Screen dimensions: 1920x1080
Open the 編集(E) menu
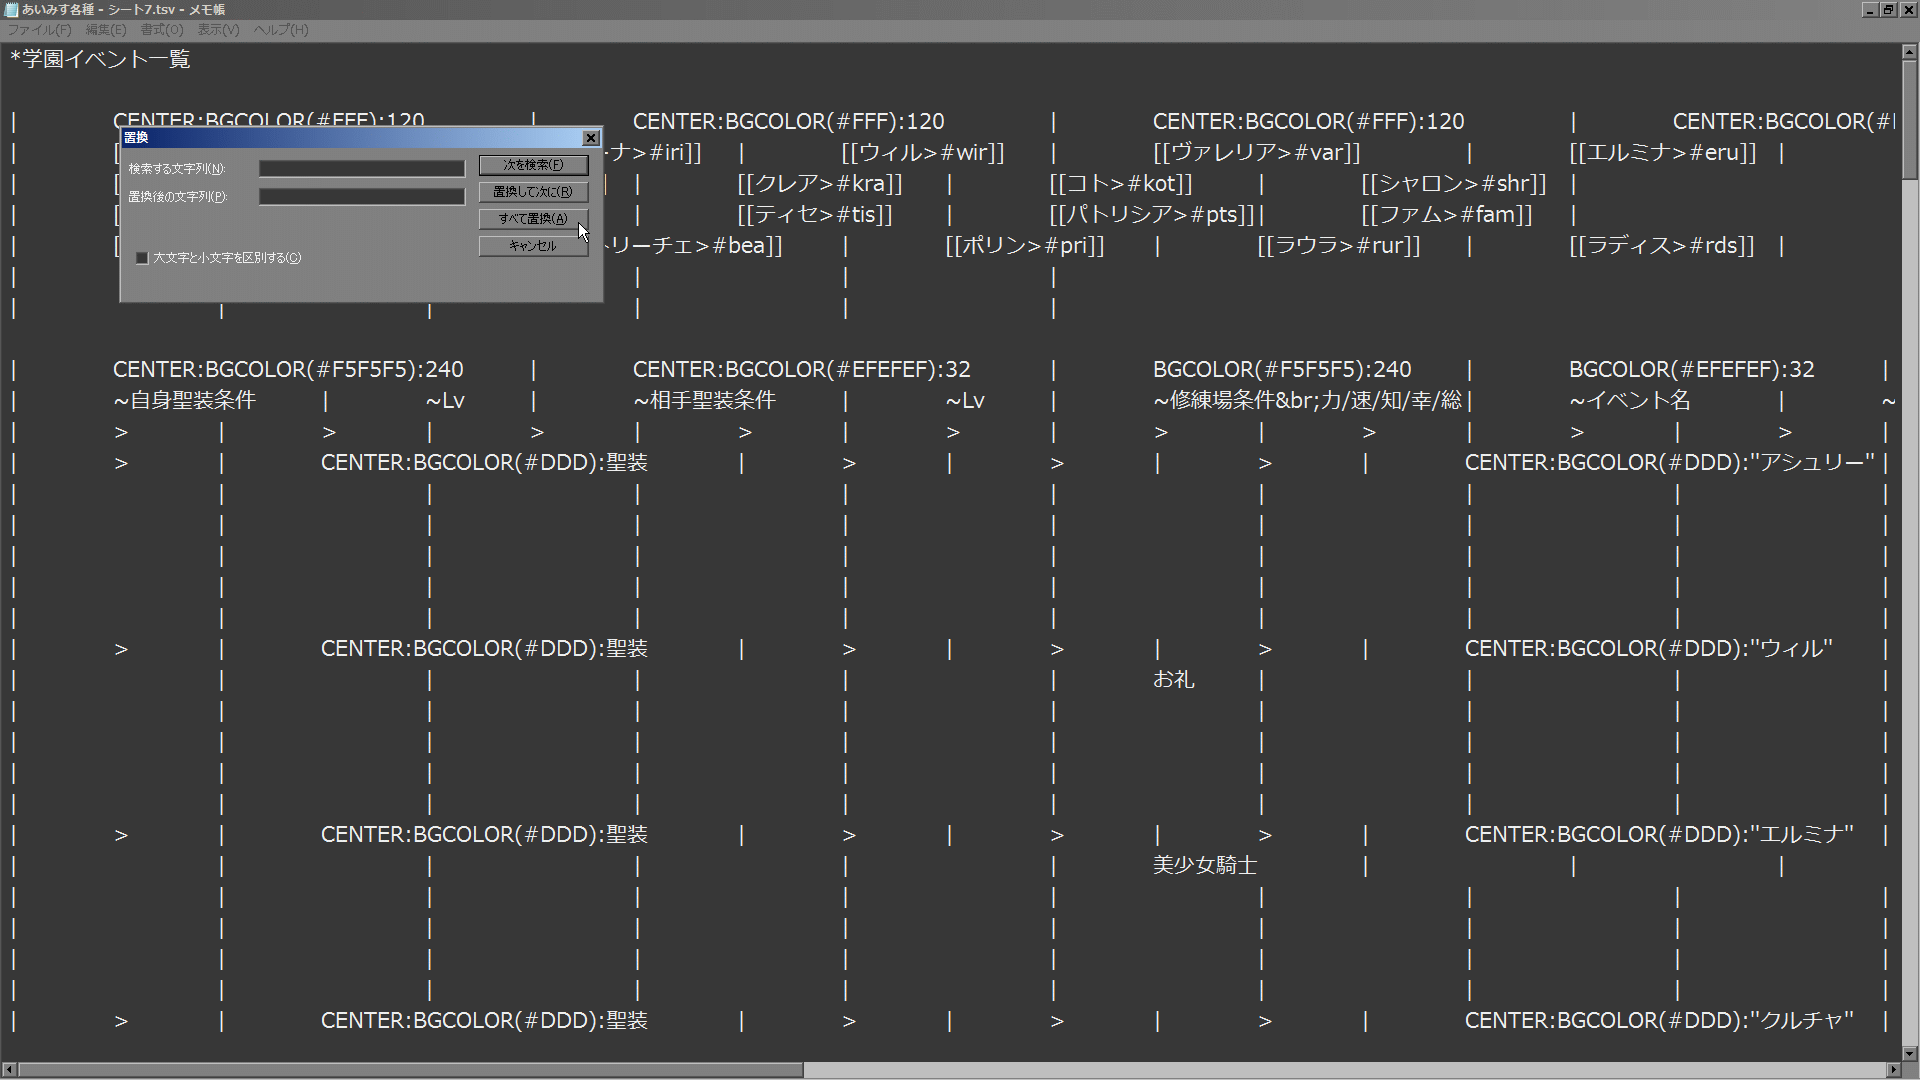[x=104, y=29]
